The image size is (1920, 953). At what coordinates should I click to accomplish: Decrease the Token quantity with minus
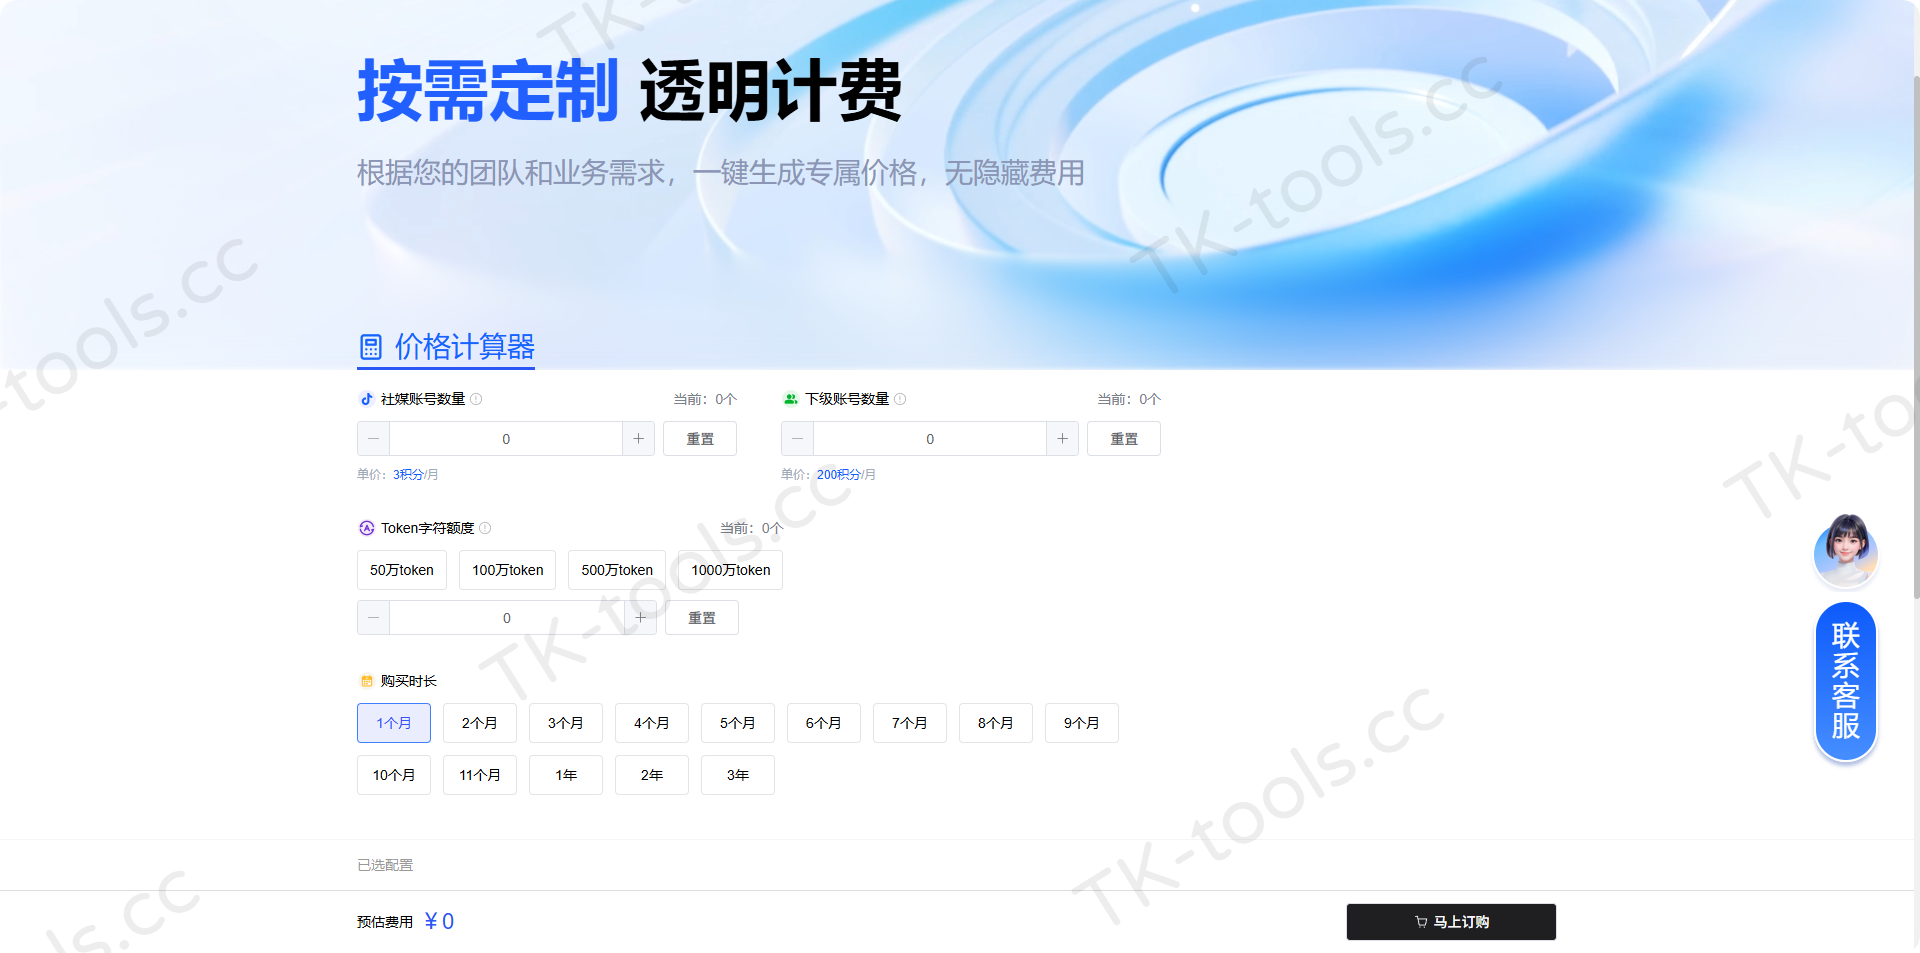pos(373,618)
